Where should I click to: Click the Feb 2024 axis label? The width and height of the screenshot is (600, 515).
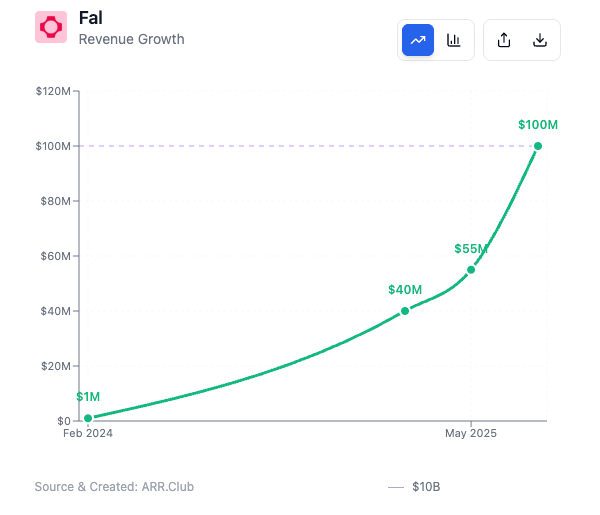pos(88,433)
